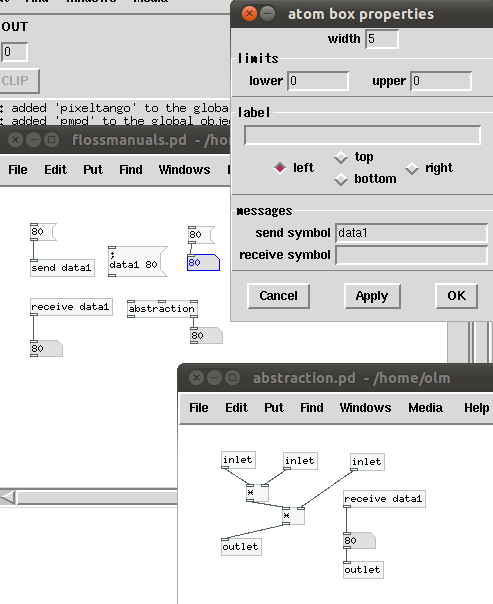Open Media menu in abstraction.pd window
Image resolution: width=493 pixels, height=604 pixels.
(x=425, y=408)
